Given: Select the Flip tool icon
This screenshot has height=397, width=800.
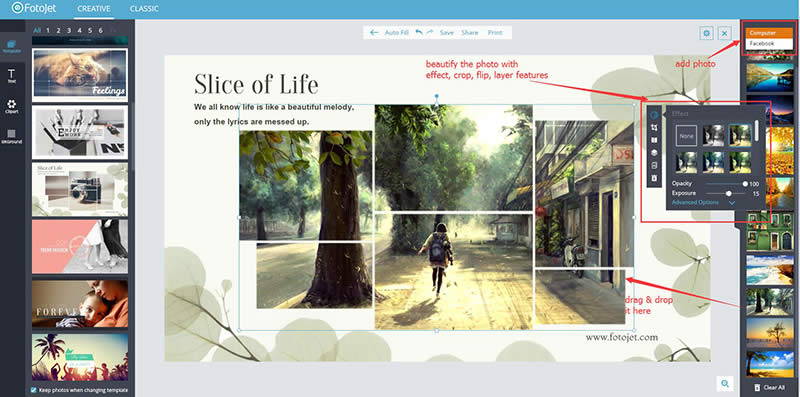Looking at the screenshot, I should [x=654, y=140].
